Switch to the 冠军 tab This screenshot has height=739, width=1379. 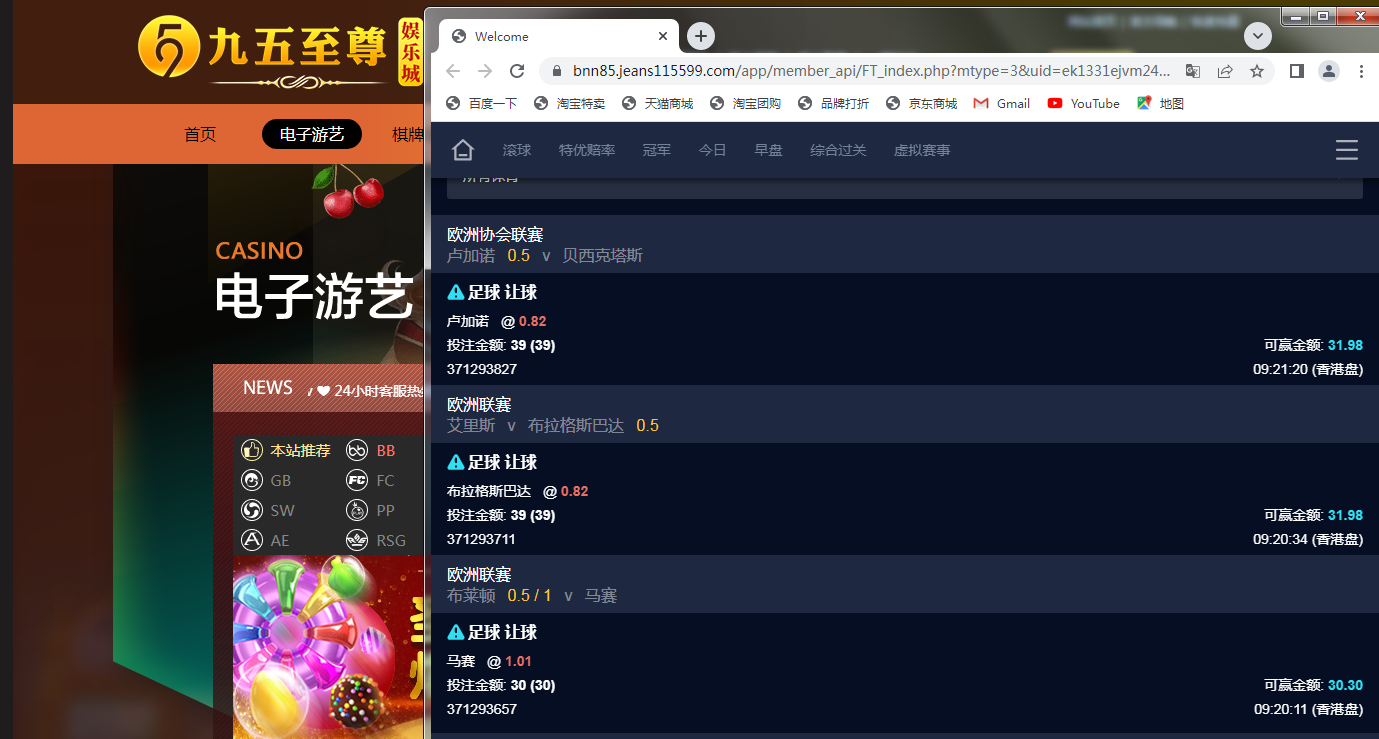pyautogui.click(x=657, y=150)
